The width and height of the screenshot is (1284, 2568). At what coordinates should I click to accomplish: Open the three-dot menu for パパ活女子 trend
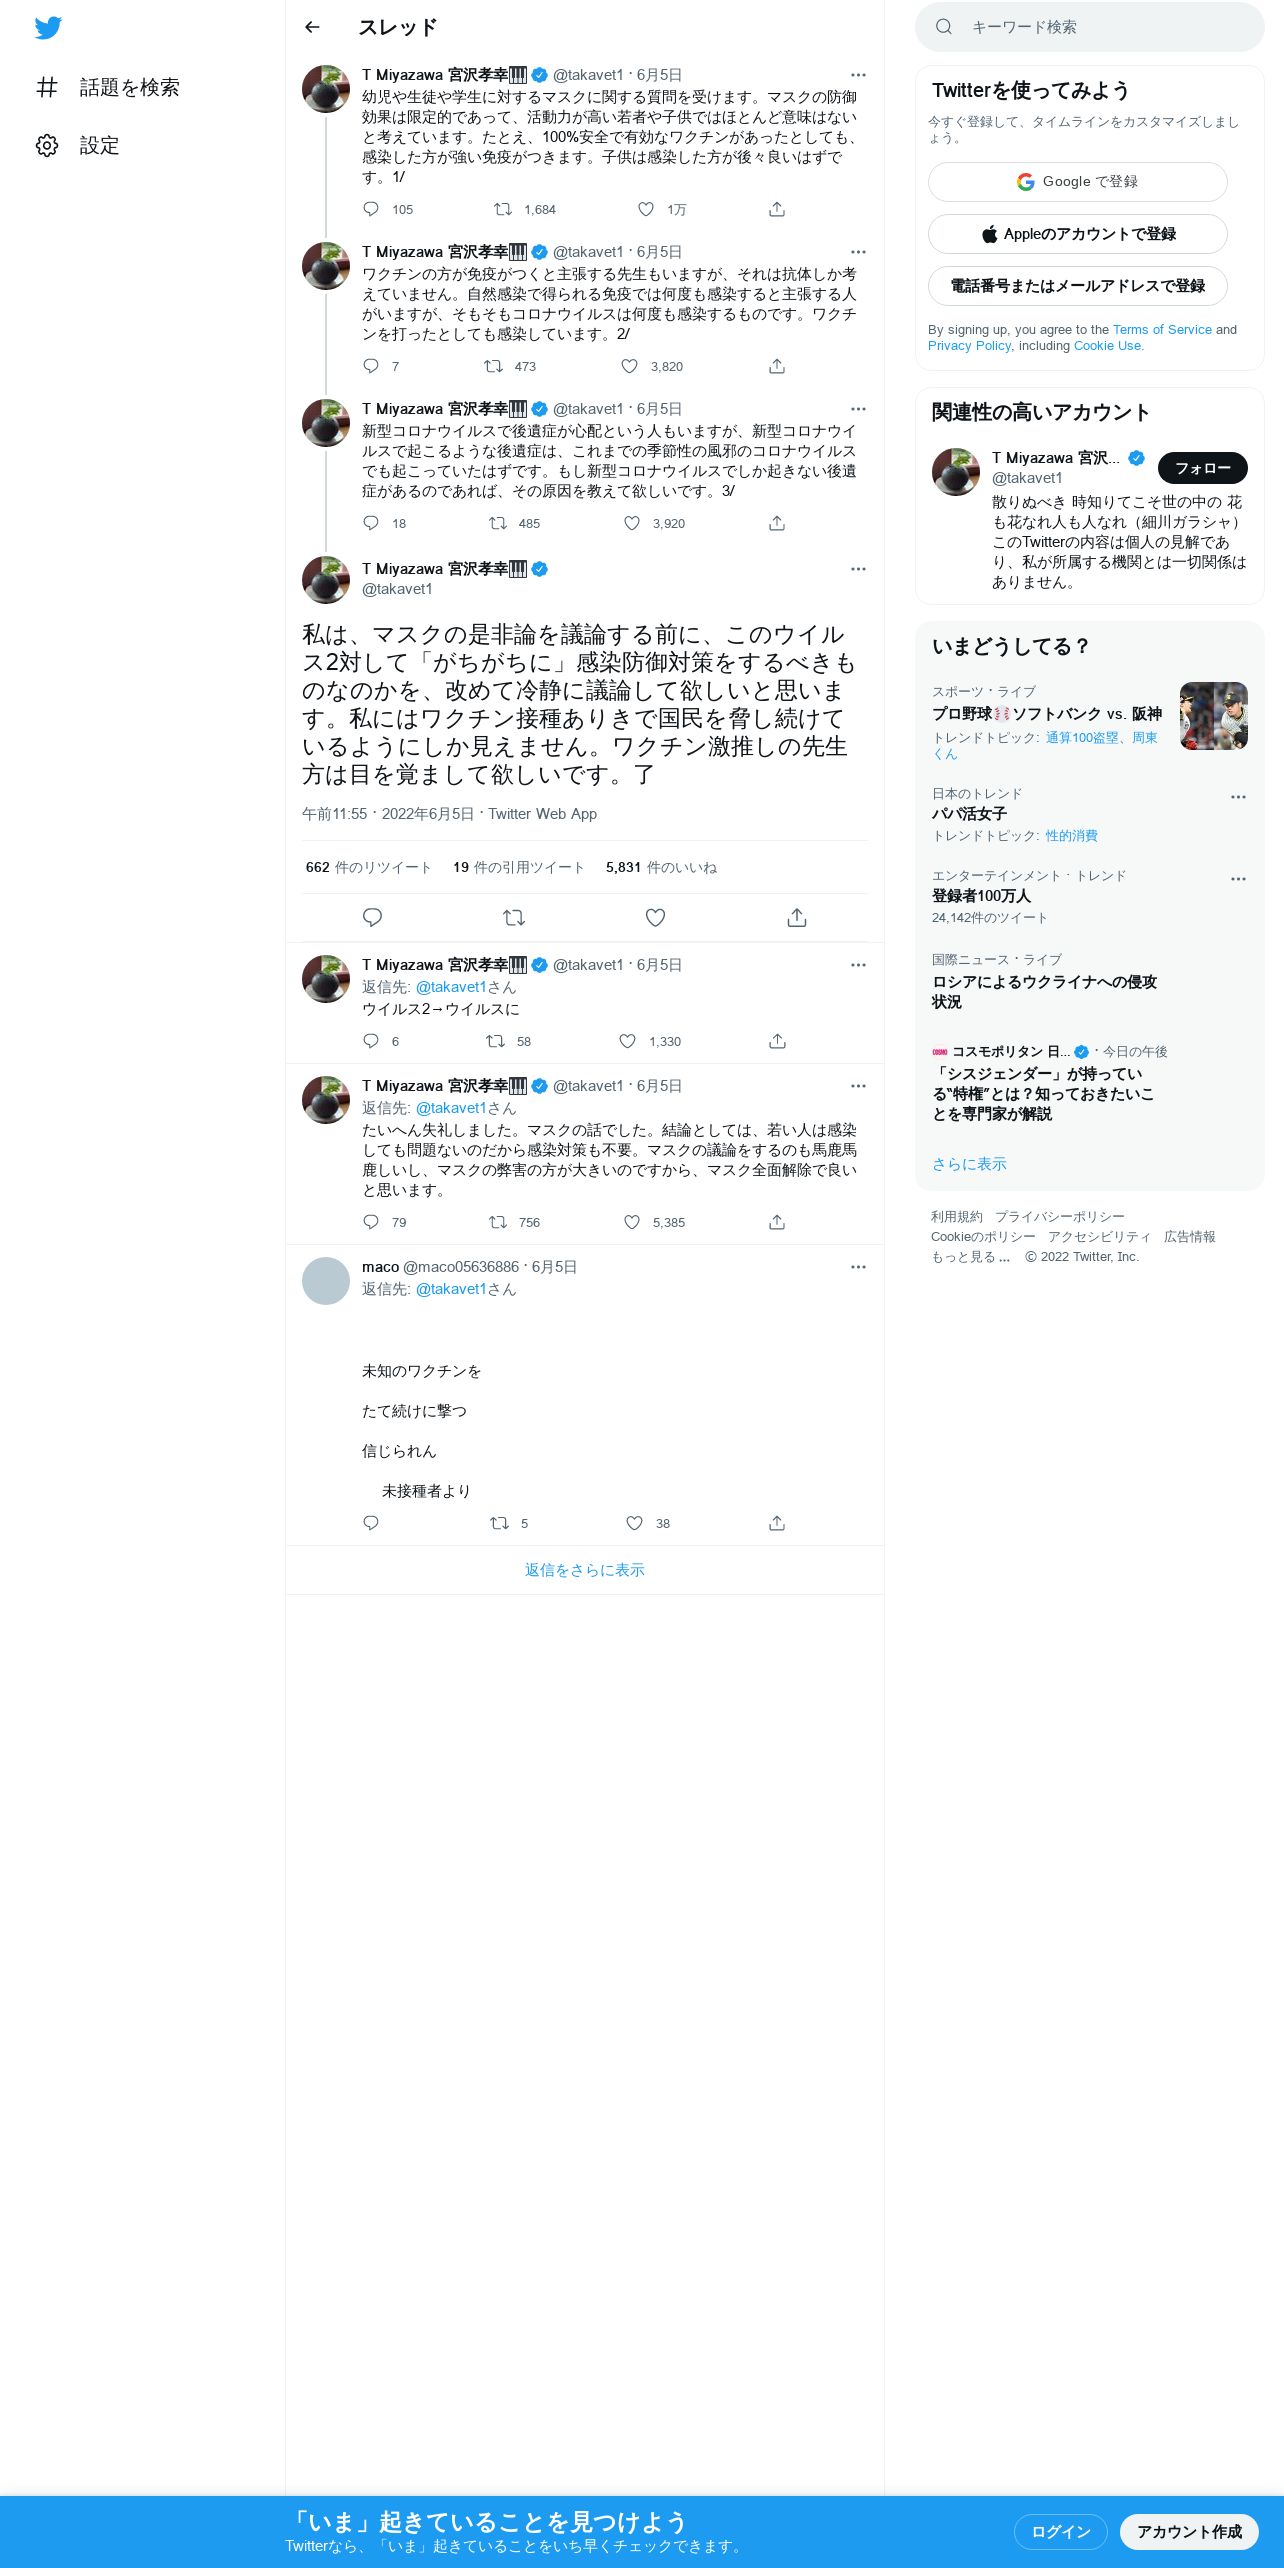pyautogui.click(x=1238, y=797)
